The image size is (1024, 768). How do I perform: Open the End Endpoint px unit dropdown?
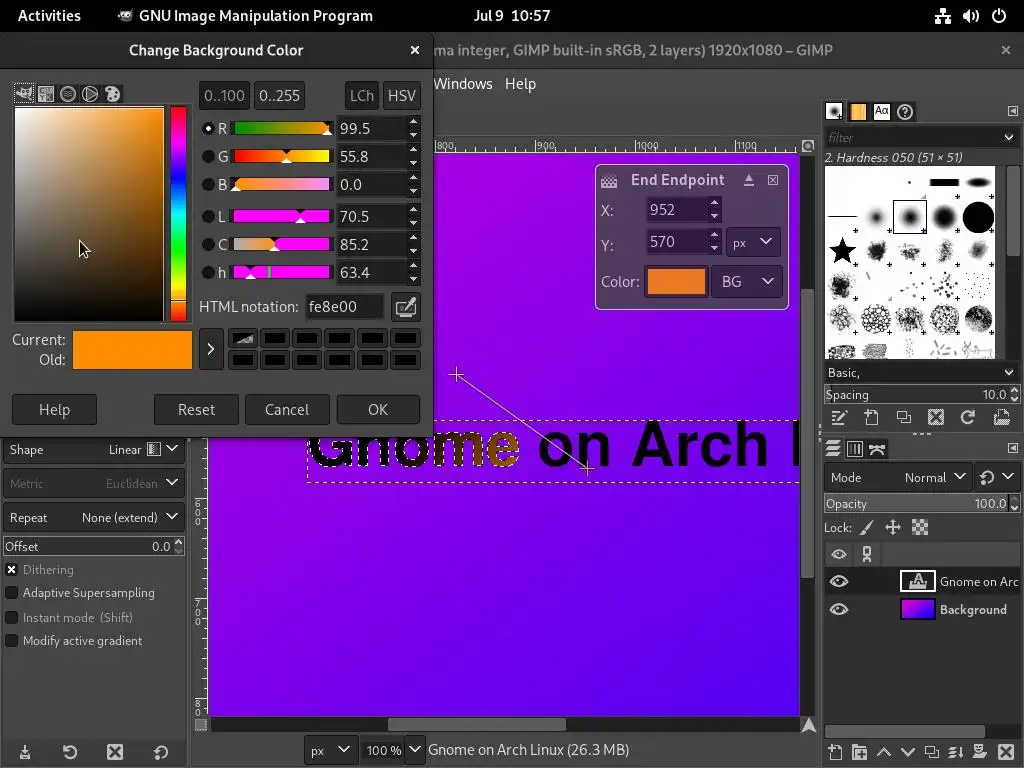tap(753, 242)
